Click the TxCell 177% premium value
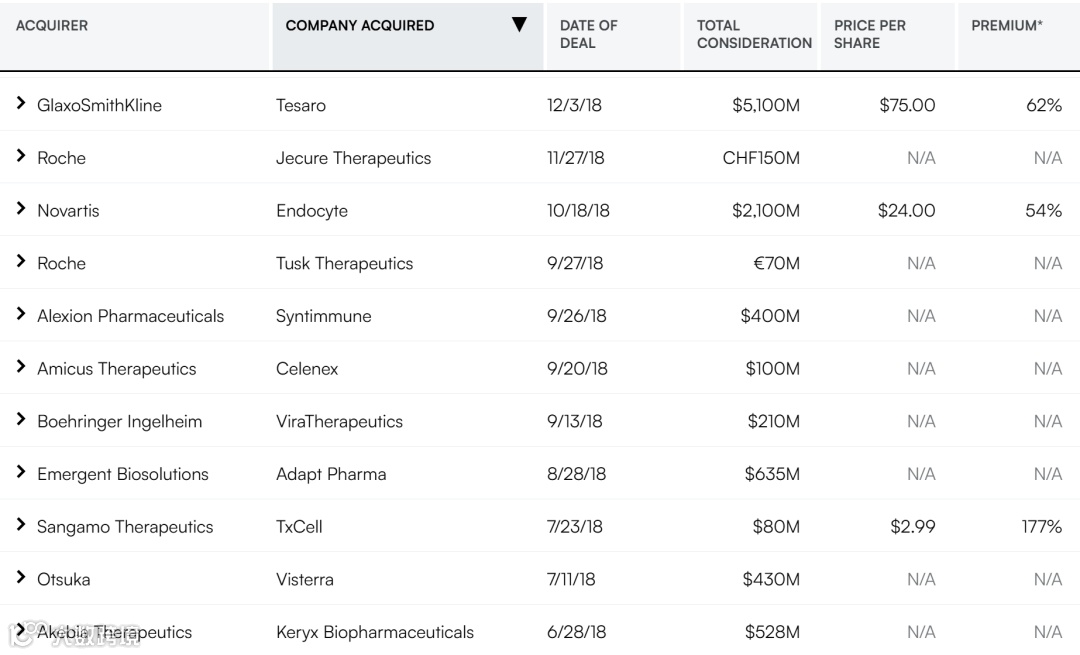Image resolution: width=1080 pixels, height=655 pixels. (1041, 526)
